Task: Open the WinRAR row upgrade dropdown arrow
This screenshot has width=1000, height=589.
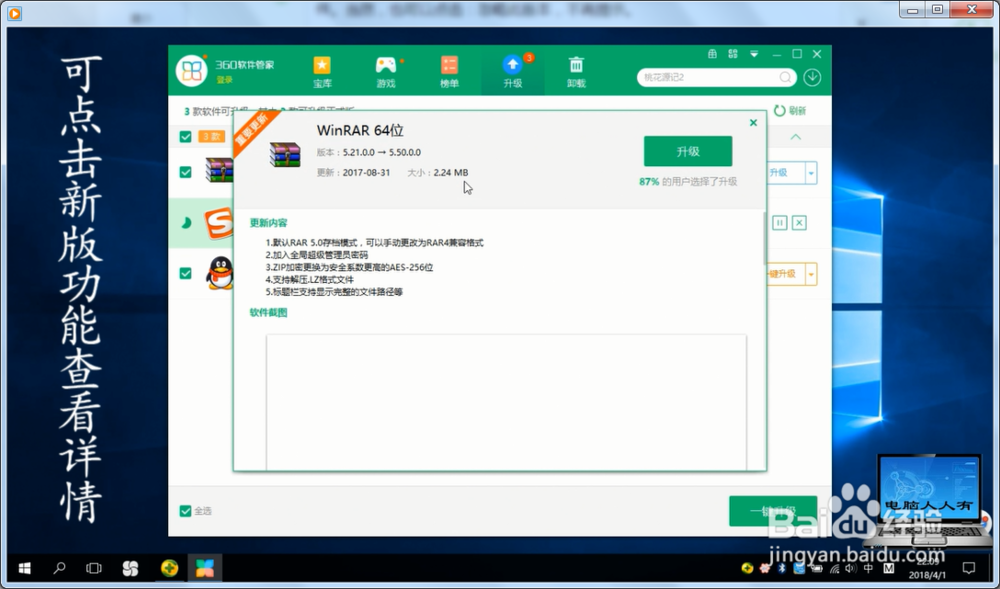Action: 811,173
